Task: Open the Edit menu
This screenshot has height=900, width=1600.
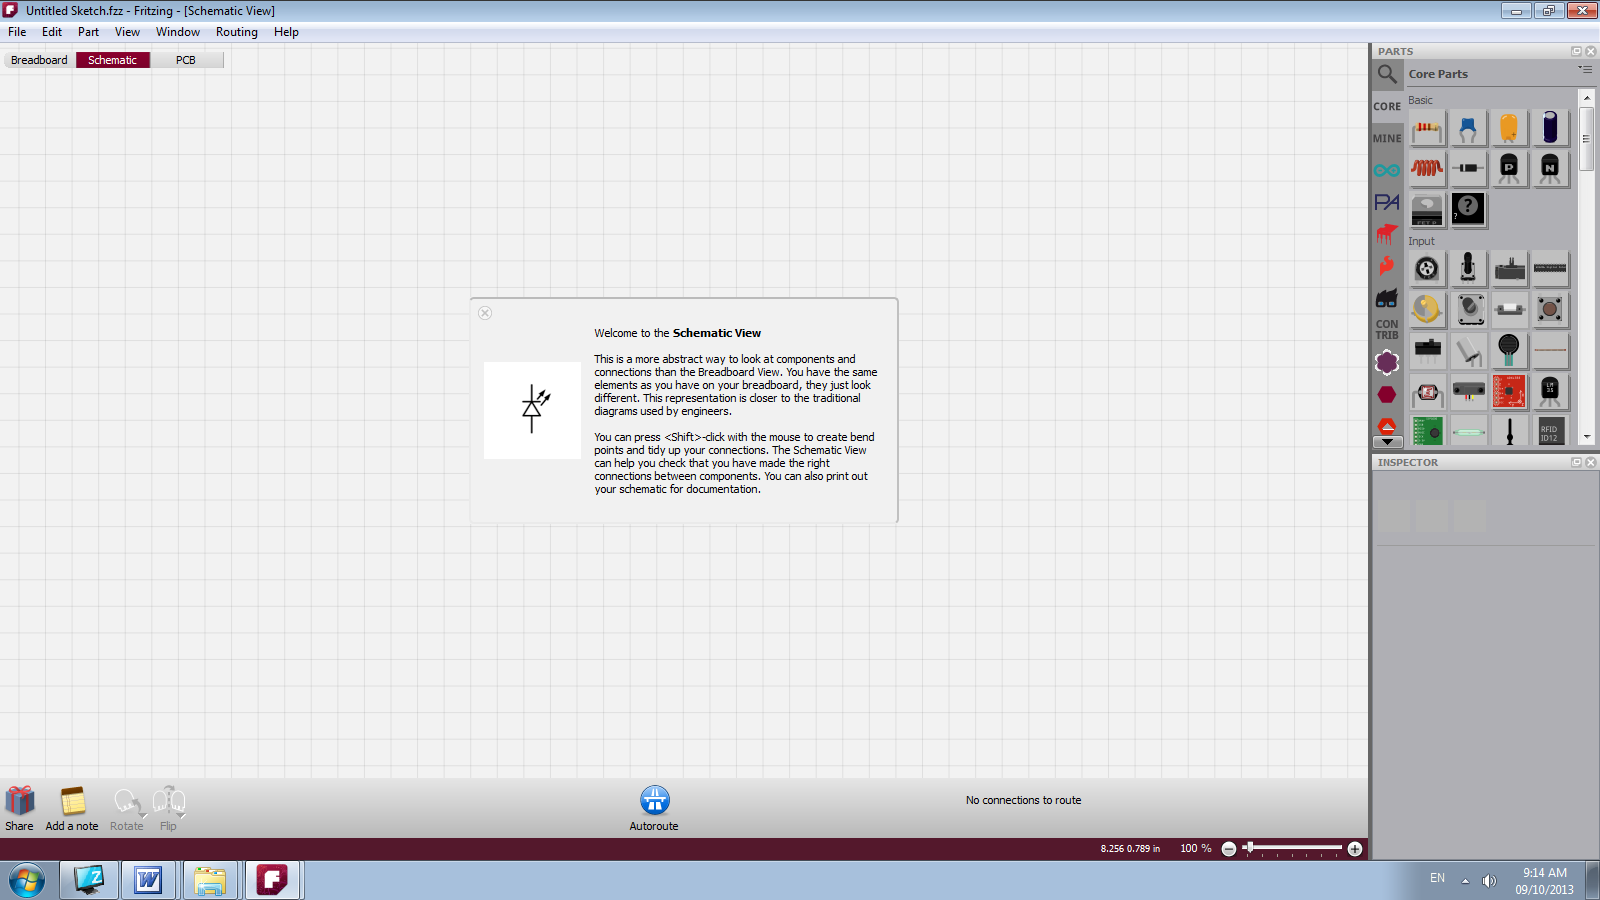Action: [x=52, y=32]
